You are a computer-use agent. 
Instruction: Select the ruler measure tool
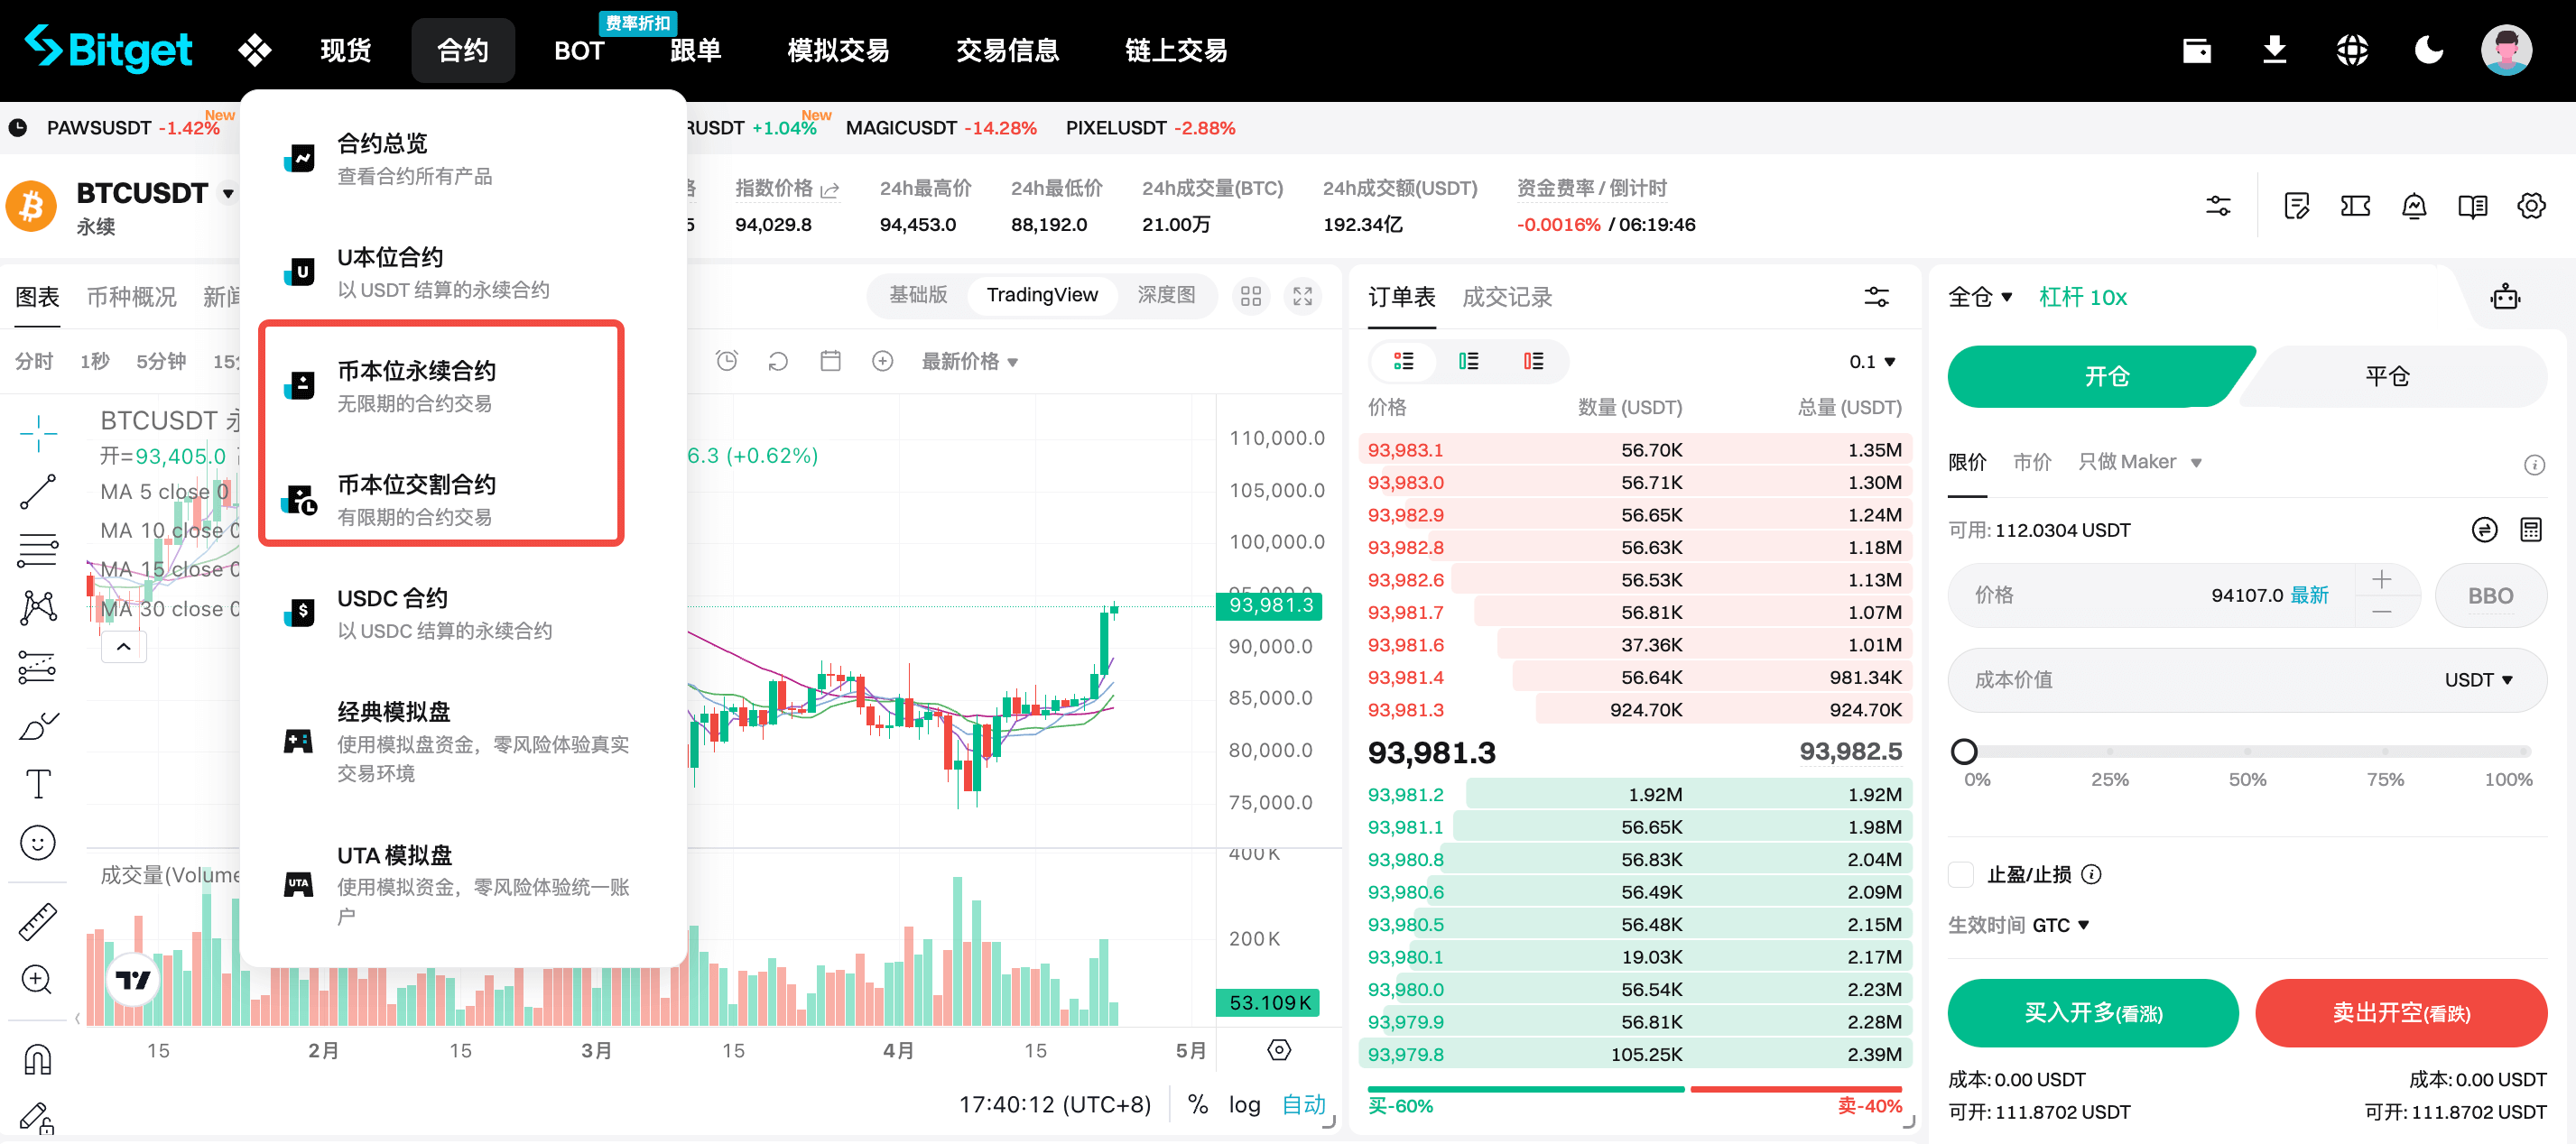point(37,922)
